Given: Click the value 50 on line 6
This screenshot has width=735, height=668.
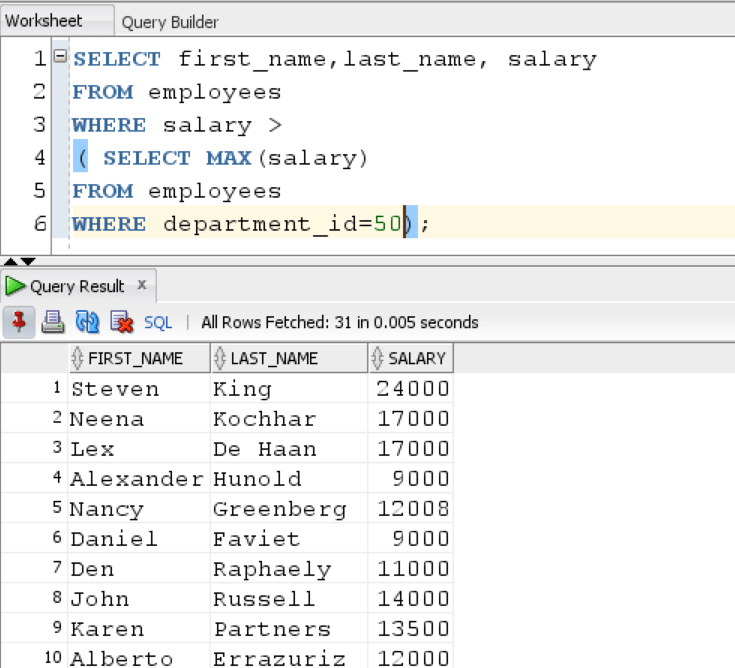Looking at the screenshot, I should point(388,224).
